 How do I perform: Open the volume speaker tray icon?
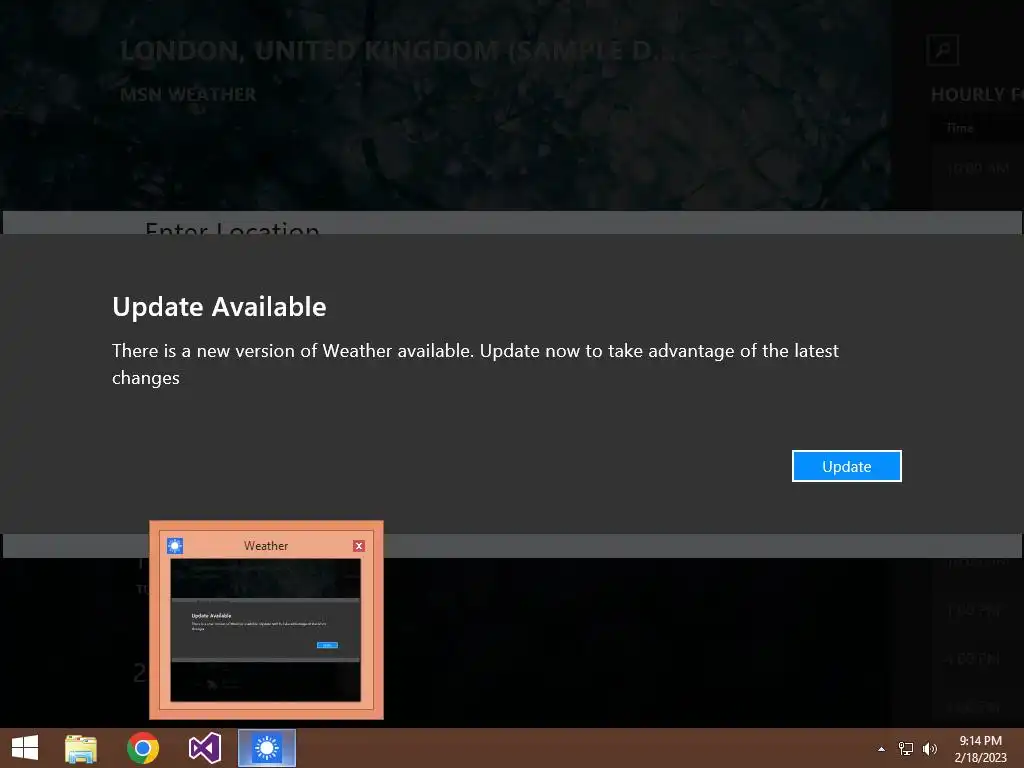tap(930, 749)
